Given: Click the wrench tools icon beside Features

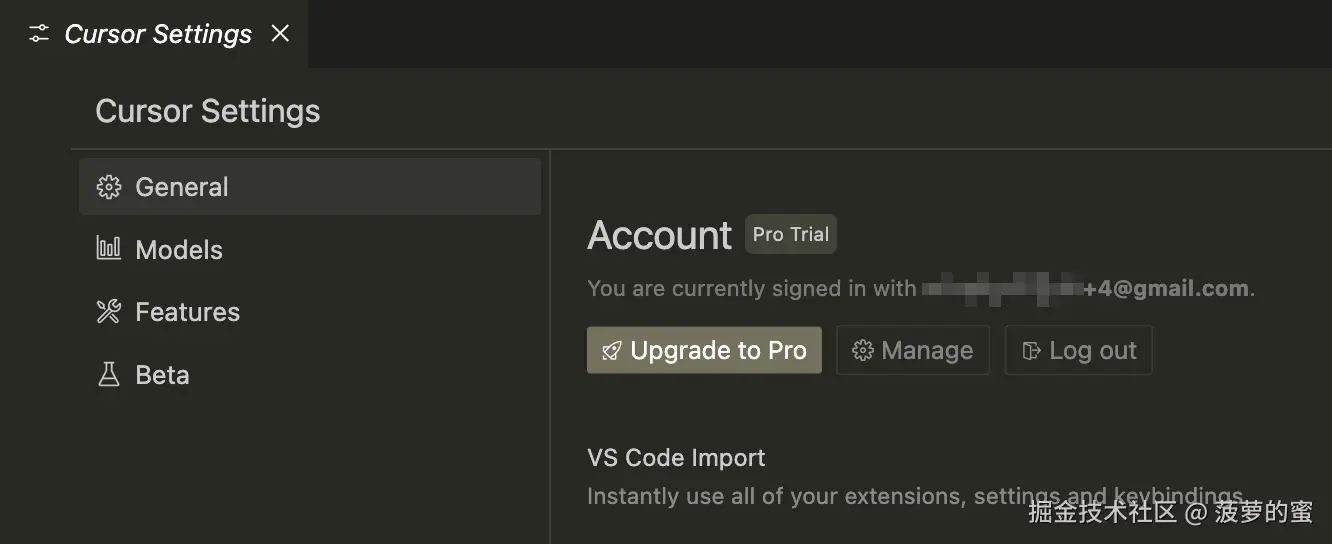Looking at the screenshot, I should (x=108, y=312).
